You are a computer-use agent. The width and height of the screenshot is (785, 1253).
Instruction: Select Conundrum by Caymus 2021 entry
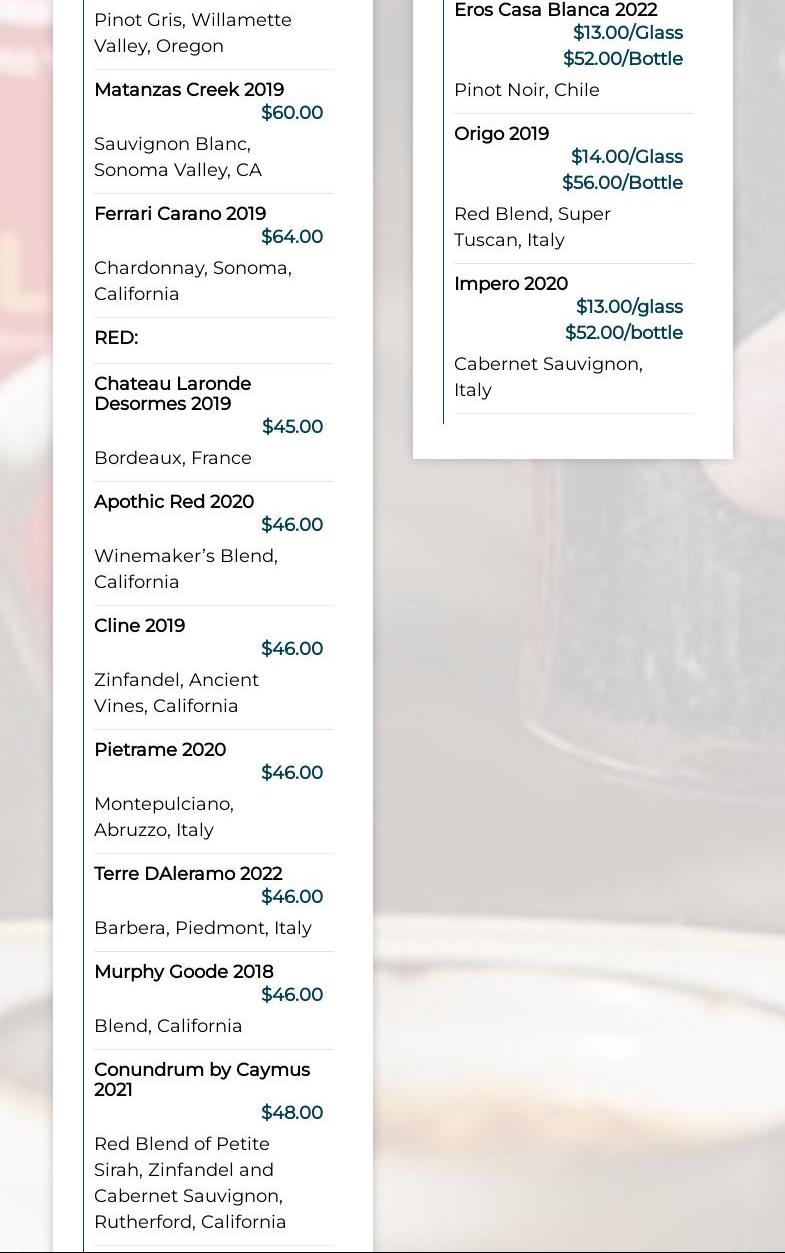pyautogui.click(x=202, y=1080)
